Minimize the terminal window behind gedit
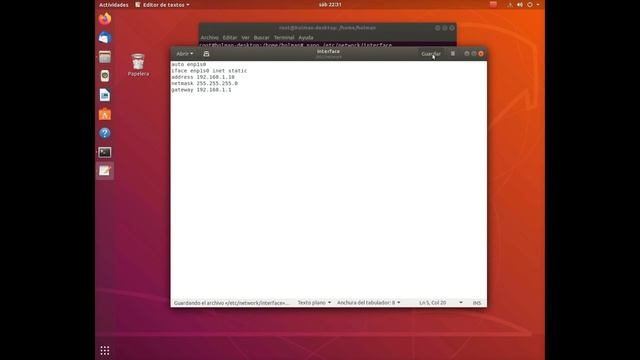The width and height of the screenshot is (640, 360). (x=438, y=28)
